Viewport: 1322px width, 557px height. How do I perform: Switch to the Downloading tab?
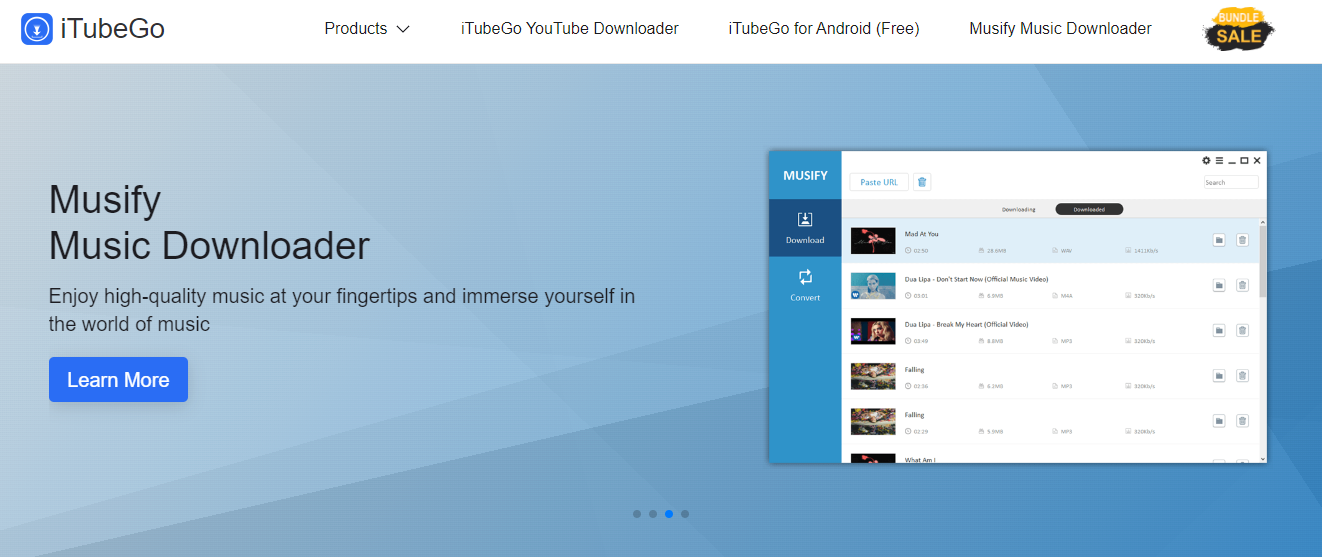coord(1019,209)
